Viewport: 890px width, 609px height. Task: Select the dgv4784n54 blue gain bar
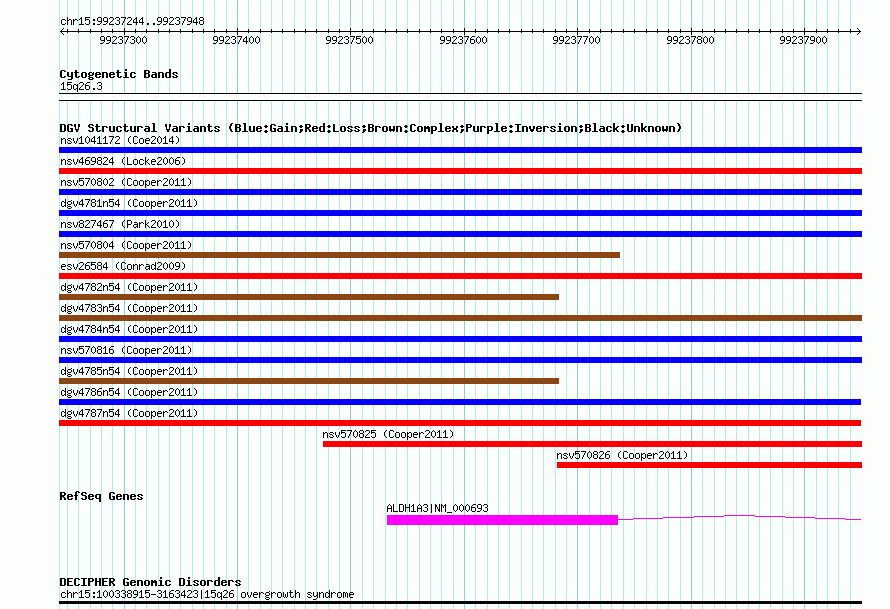pos(460,339)
